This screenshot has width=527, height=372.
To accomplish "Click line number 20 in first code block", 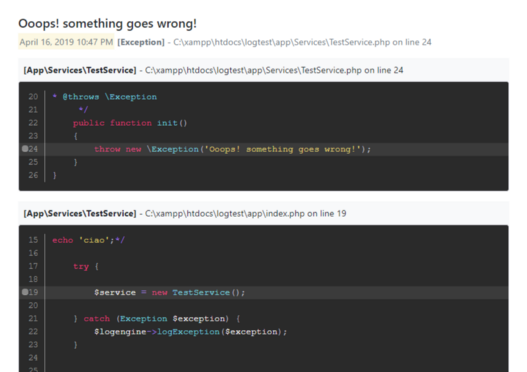I will [x=33, y=97].
